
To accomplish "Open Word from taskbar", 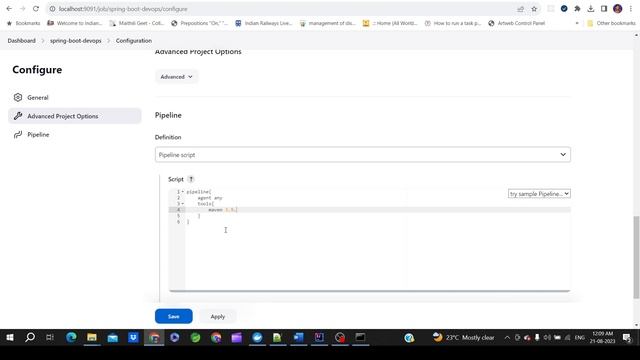I will pos(299,338).
